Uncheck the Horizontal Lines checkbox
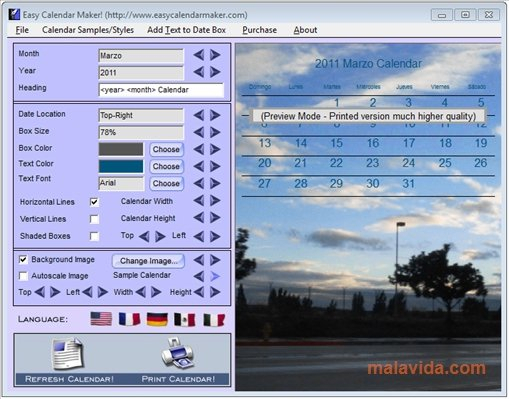 pyautogui.click(x=94, y=202)
